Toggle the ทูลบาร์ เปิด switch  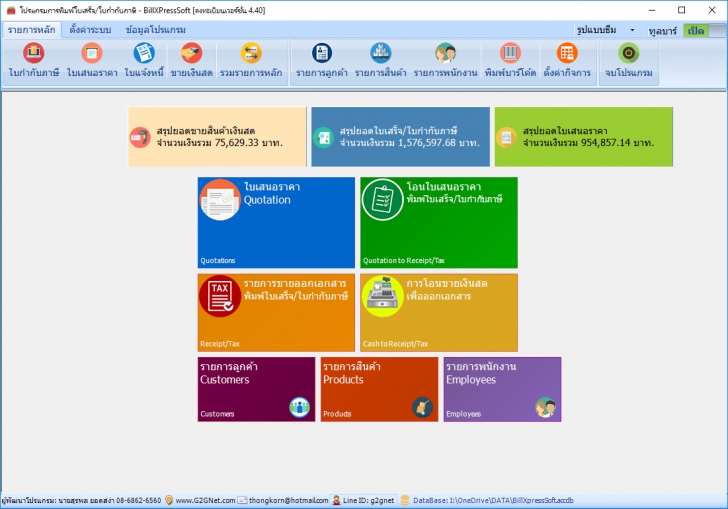[704, 31]
